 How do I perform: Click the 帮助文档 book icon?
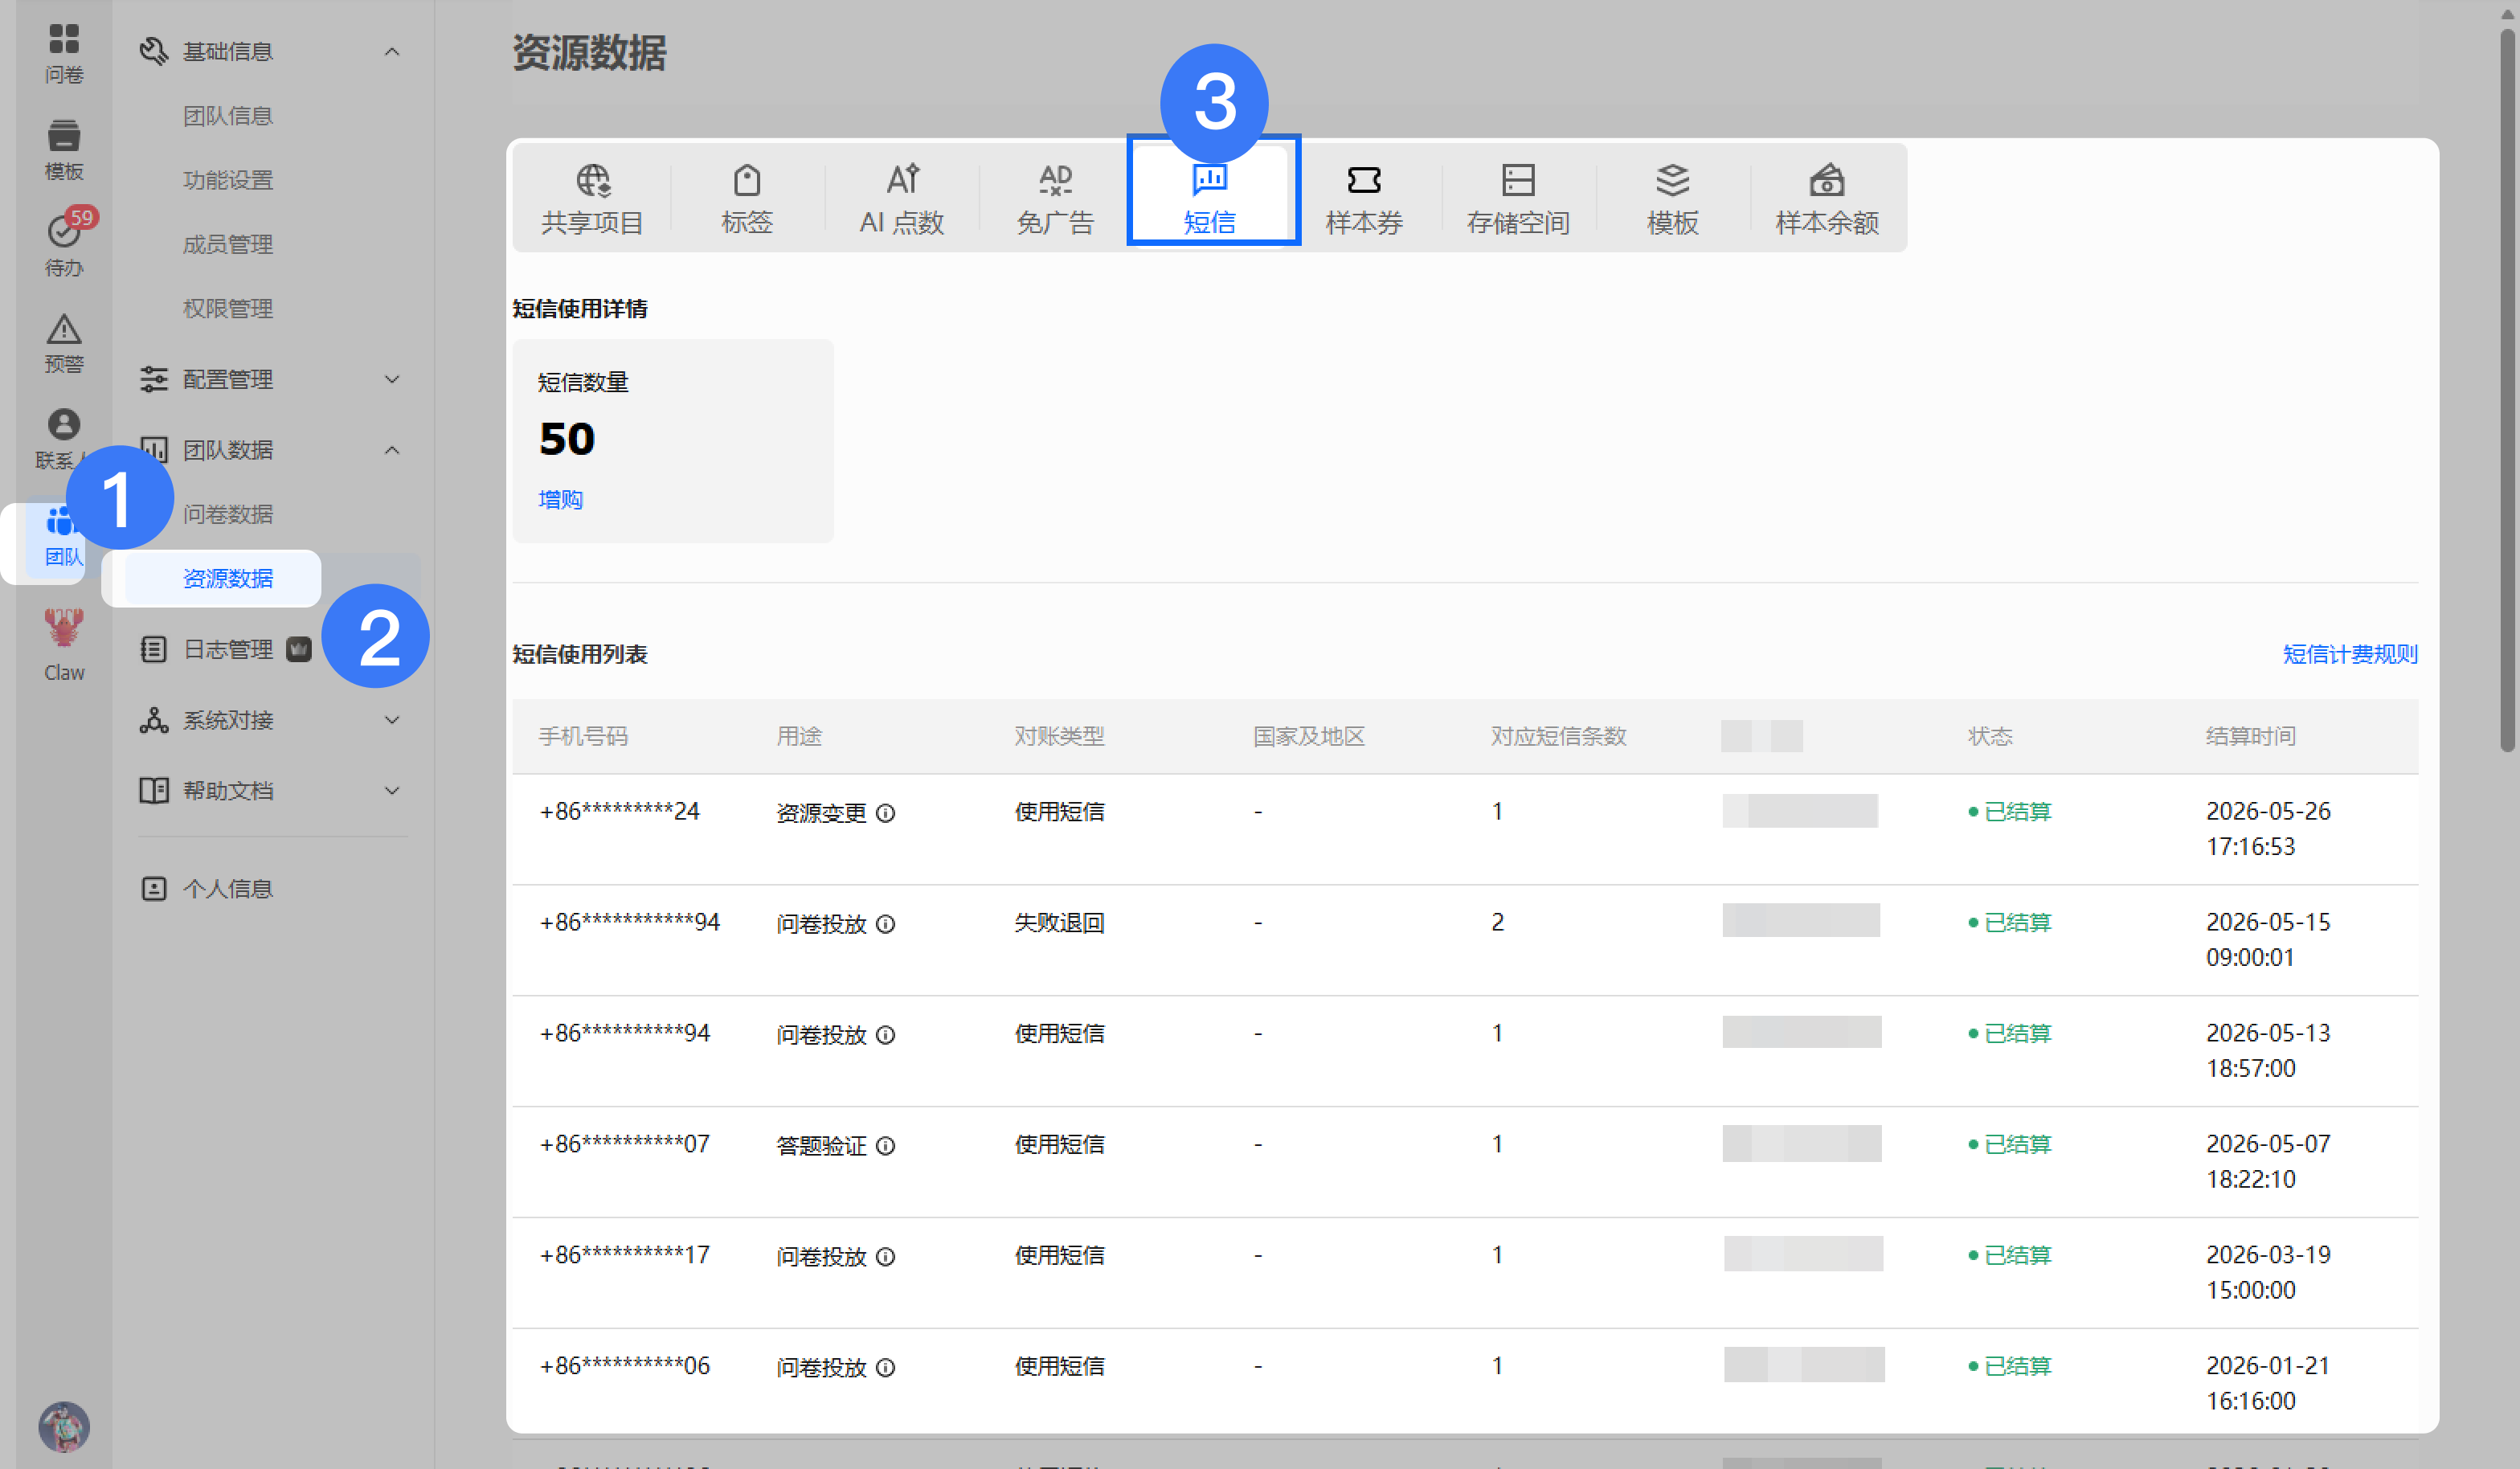[x=153, y=790]
